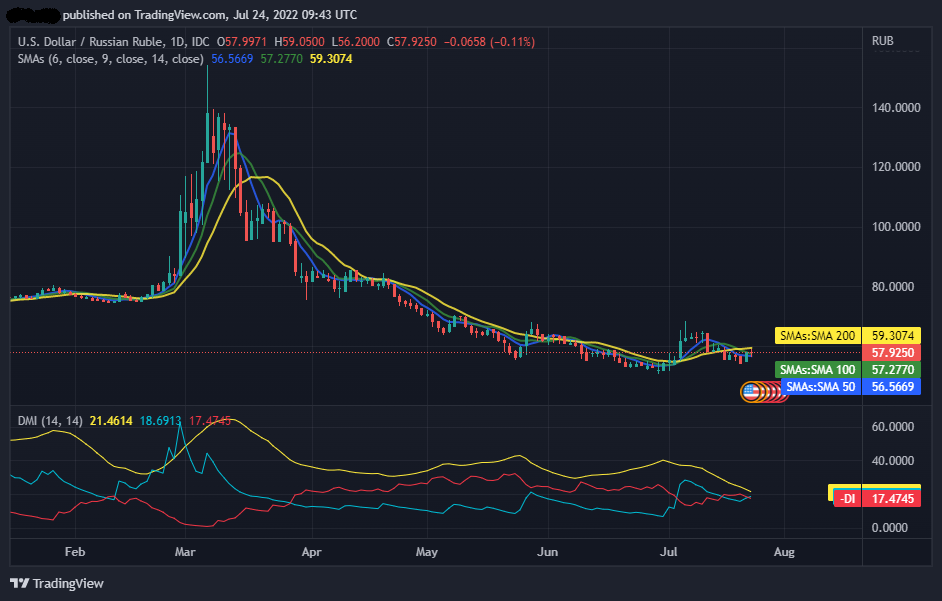Click the red current price label 57.9250

(x=892, y=352)
